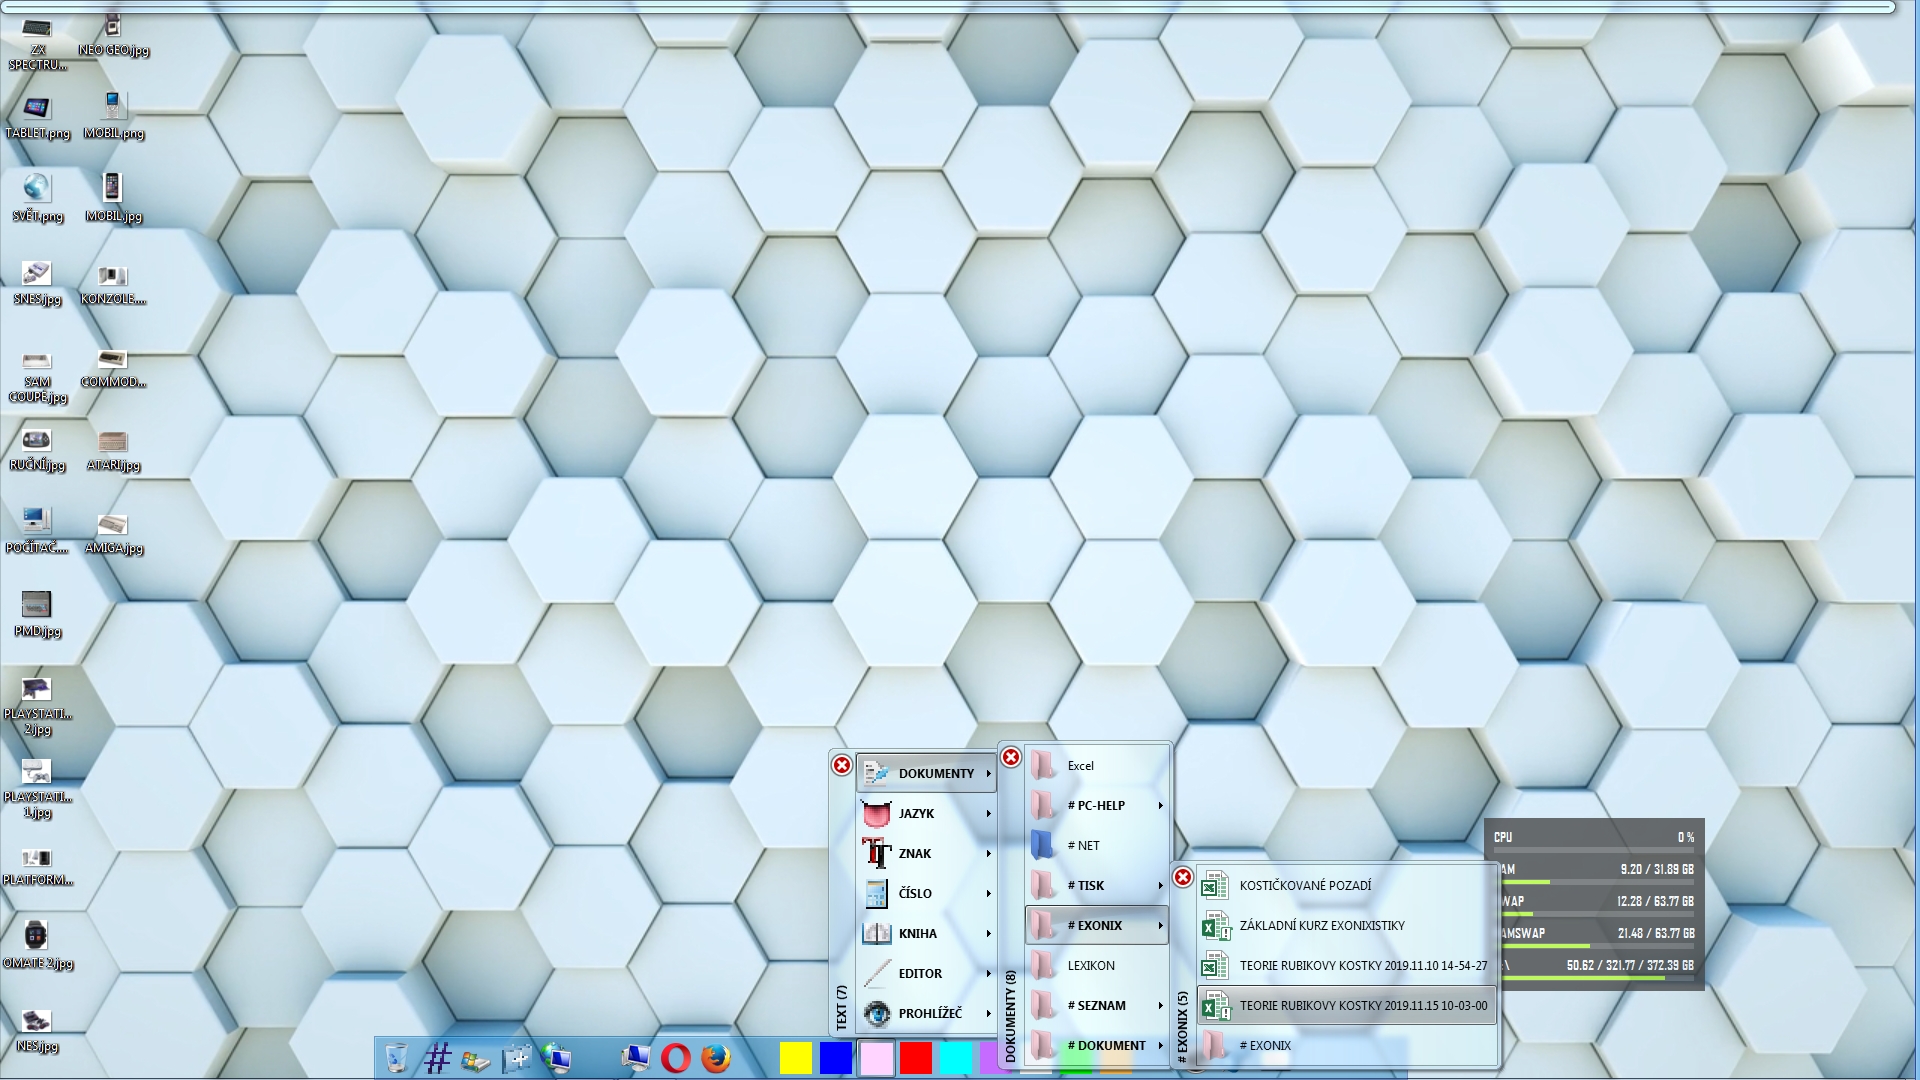Launch Firefox from the dock
The height and width of the screenshot is (1080, 1920).
[x=716, y=1057]
